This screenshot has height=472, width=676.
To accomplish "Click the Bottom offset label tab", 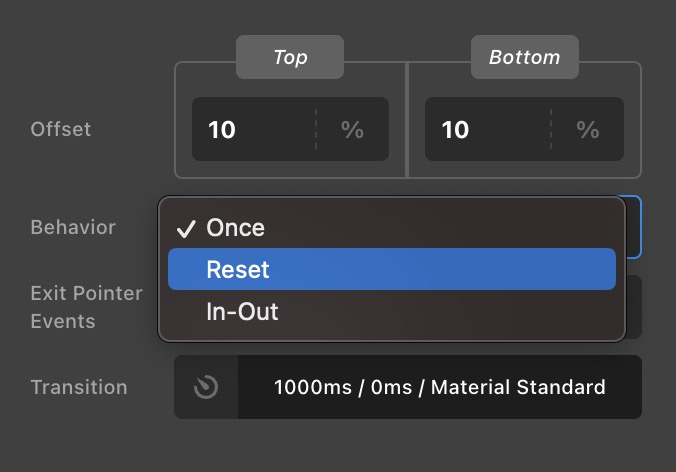I will [x=525, y=57].
